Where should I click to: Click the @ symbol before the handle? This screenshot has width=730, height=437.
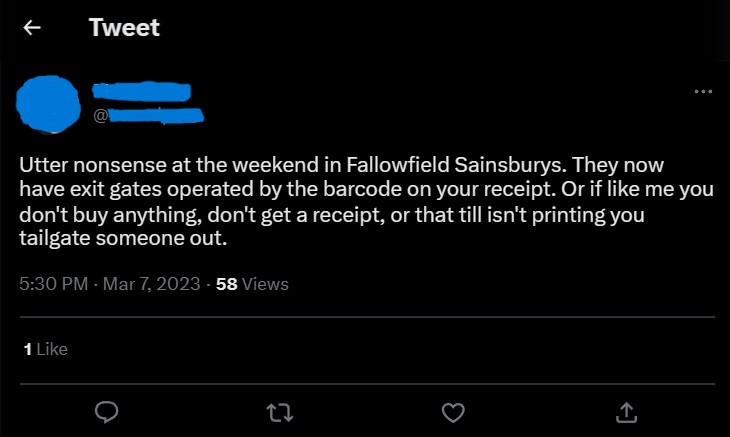(x=100, y=115)
